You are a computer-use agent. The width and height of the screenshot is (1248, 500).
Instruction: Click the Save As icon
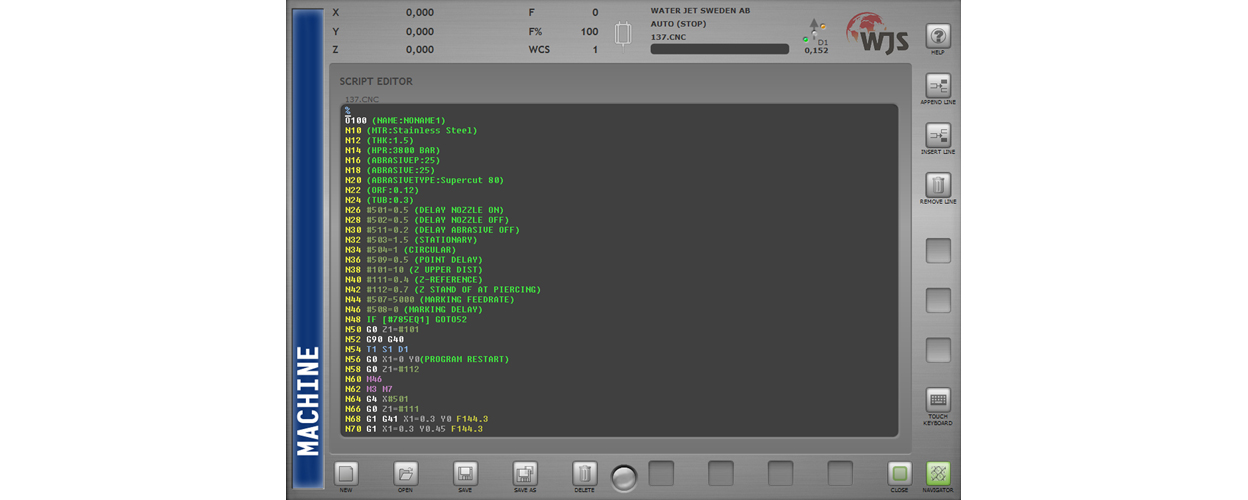(525, 473)
